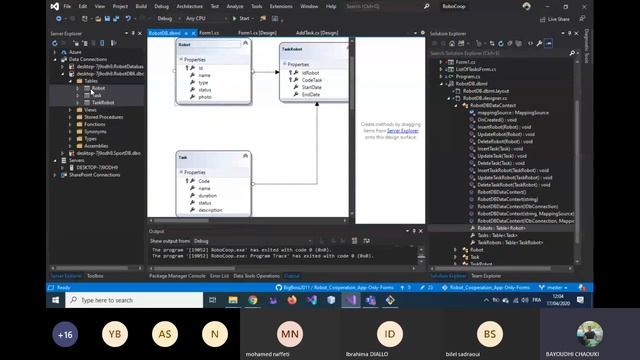This screenshot has height=360, width=640.
Task: Click the Navigate Backward toolbar icon
Action: click(x=59, y=18)
